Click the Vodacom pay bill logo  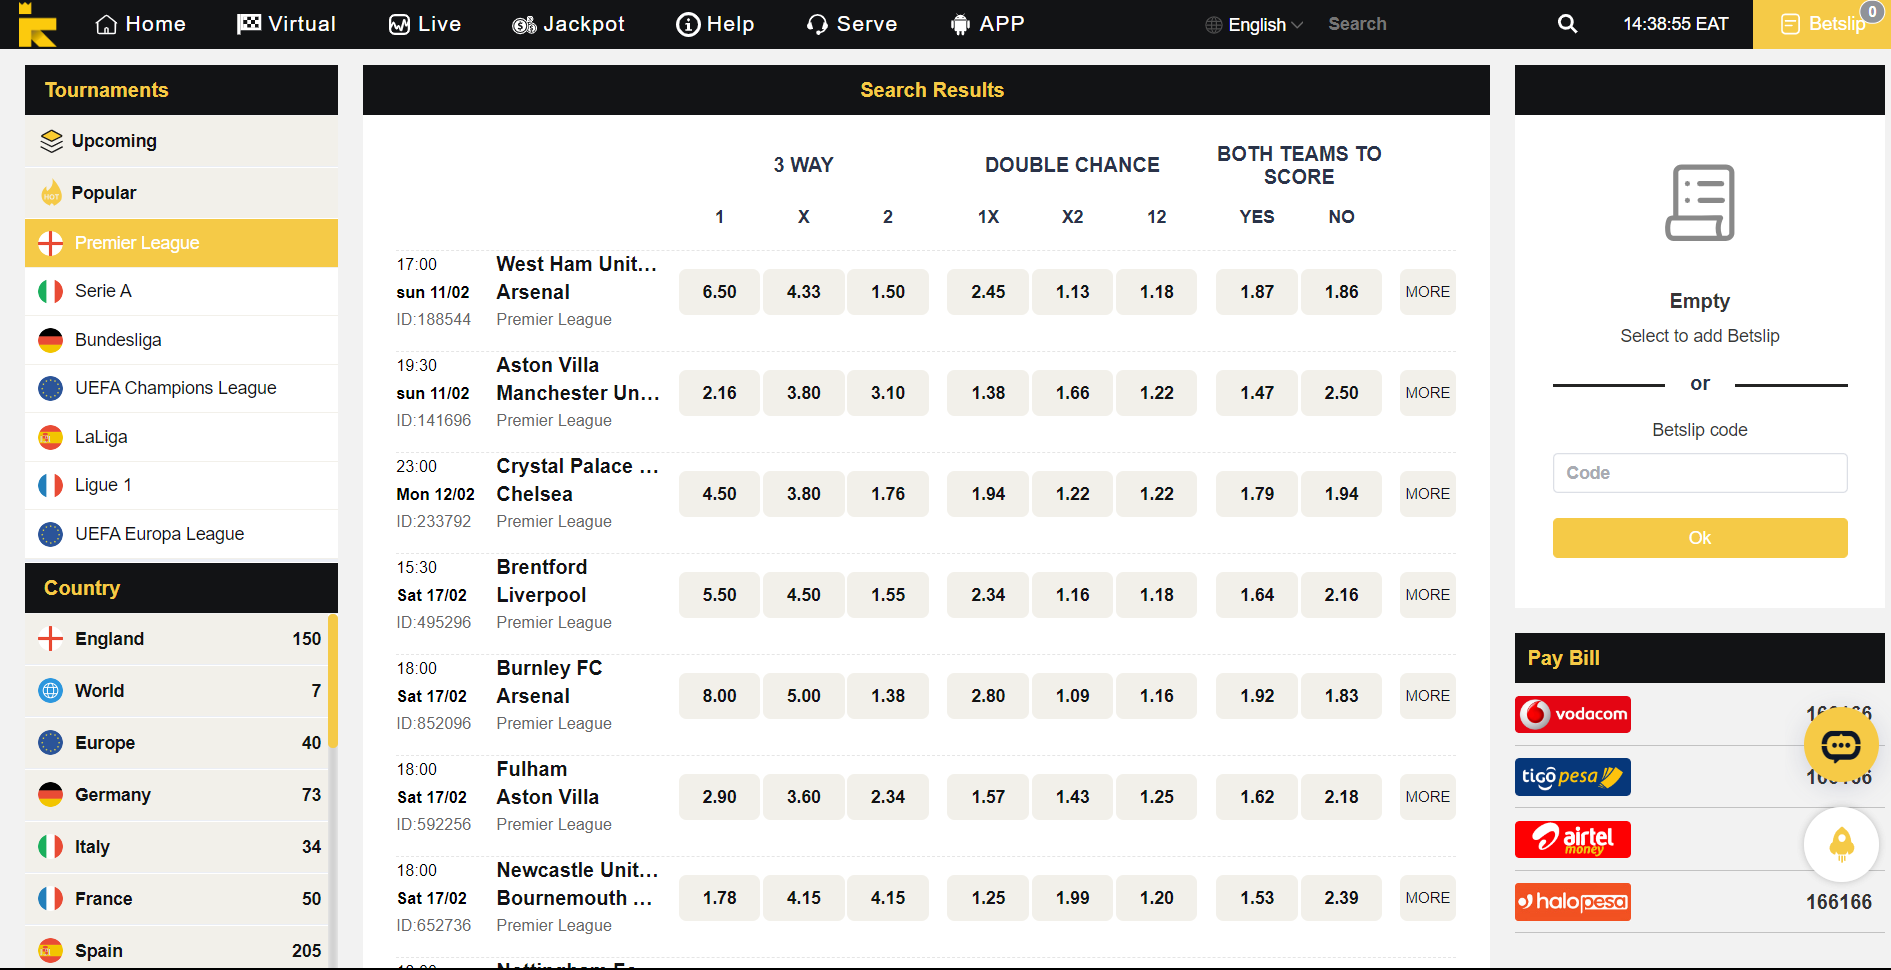[x=1572, y=714]
